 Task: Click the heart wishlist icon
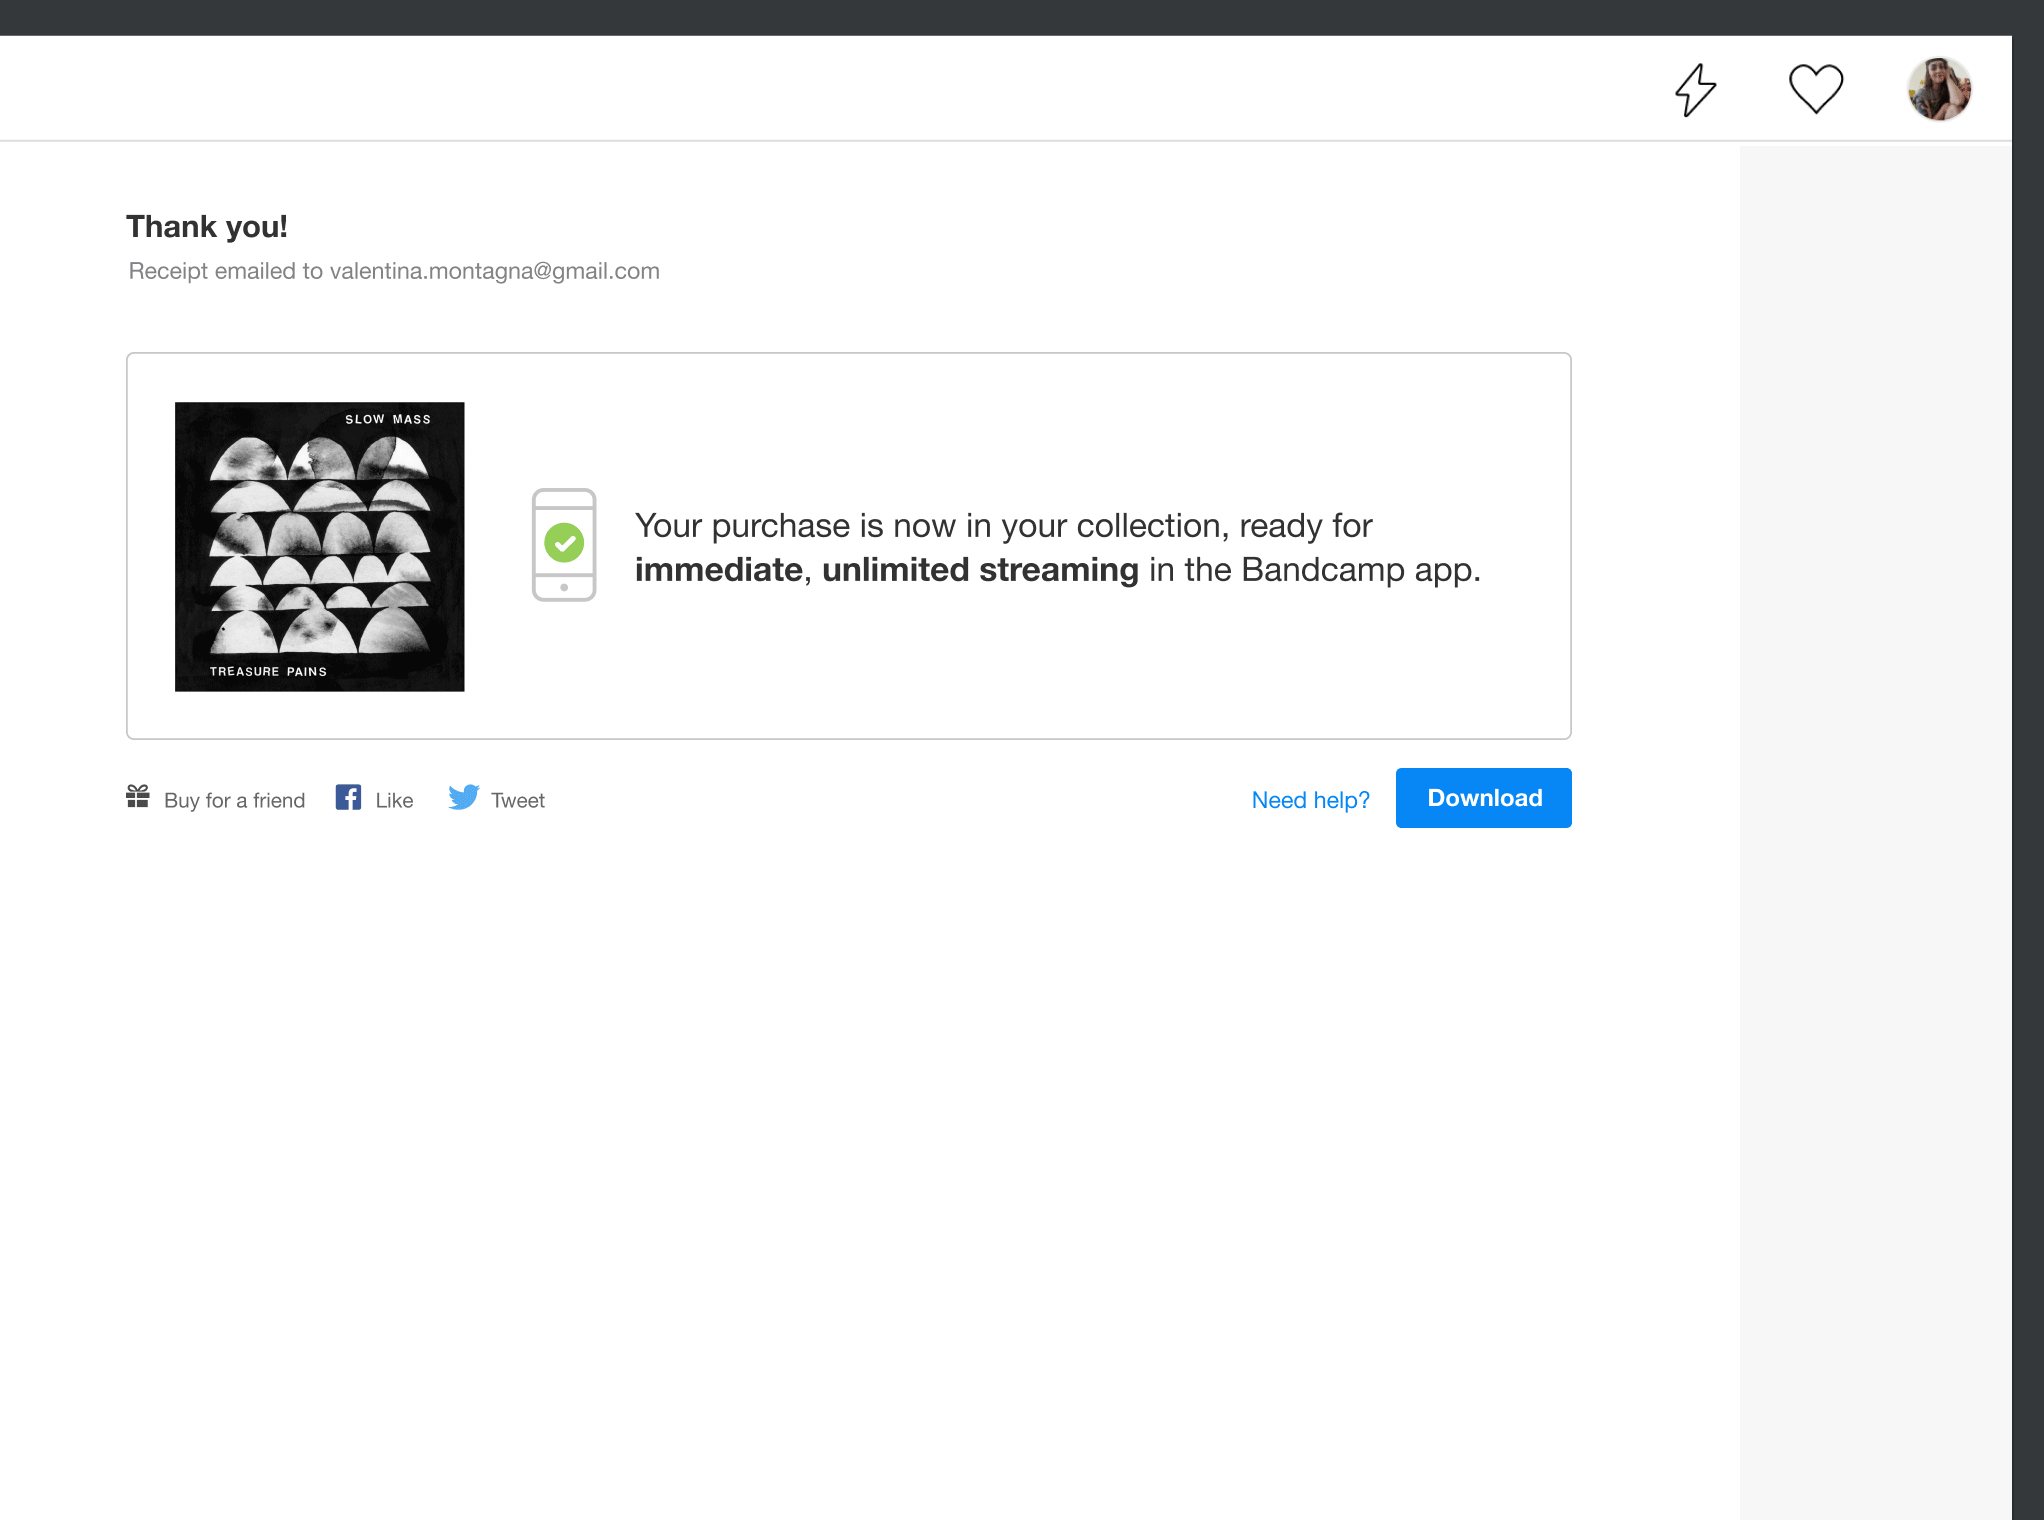pos(1815,89)
